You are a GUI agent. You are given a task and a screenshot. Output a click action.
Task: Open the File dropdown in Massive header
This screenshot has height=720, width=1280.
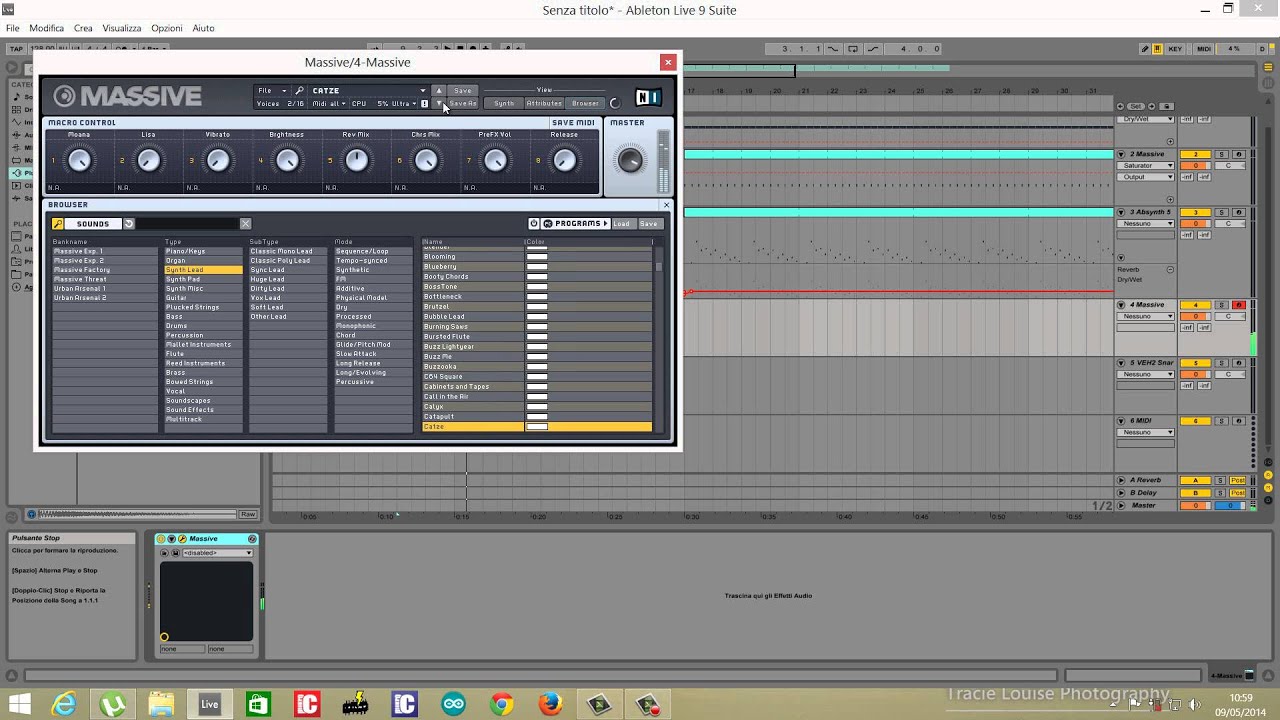(272, 90)
